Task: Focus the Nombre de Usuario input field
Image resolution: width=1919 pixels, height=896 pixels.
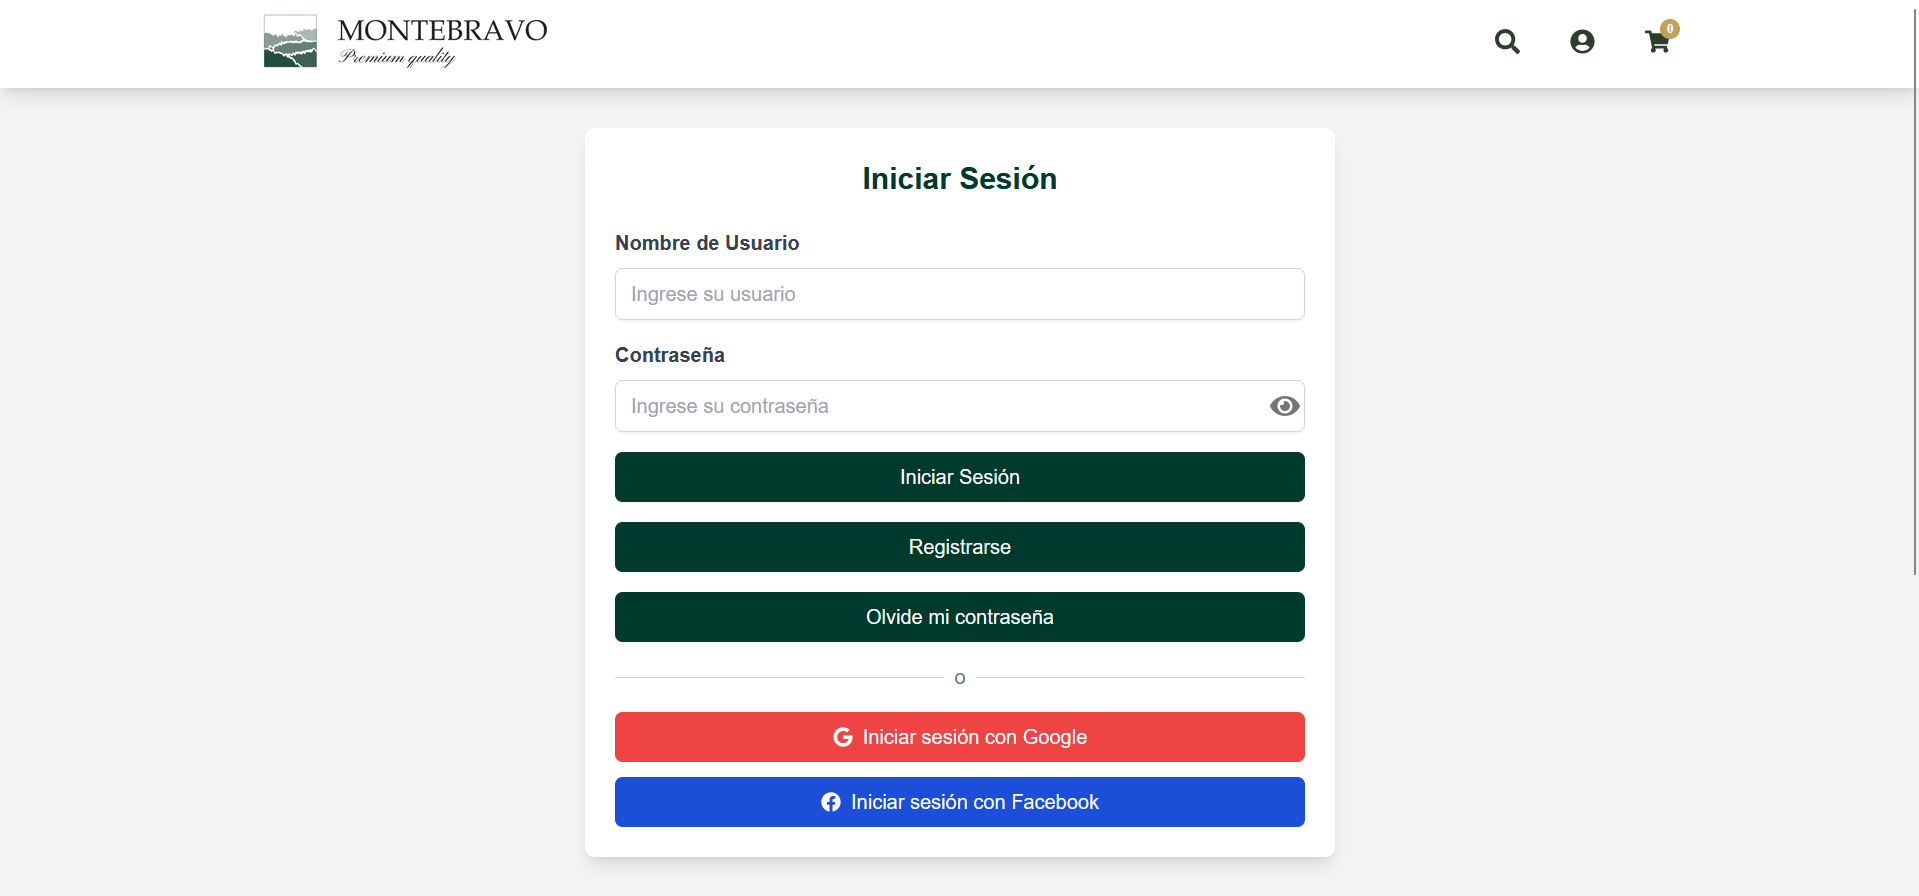Action: (959, 294)
